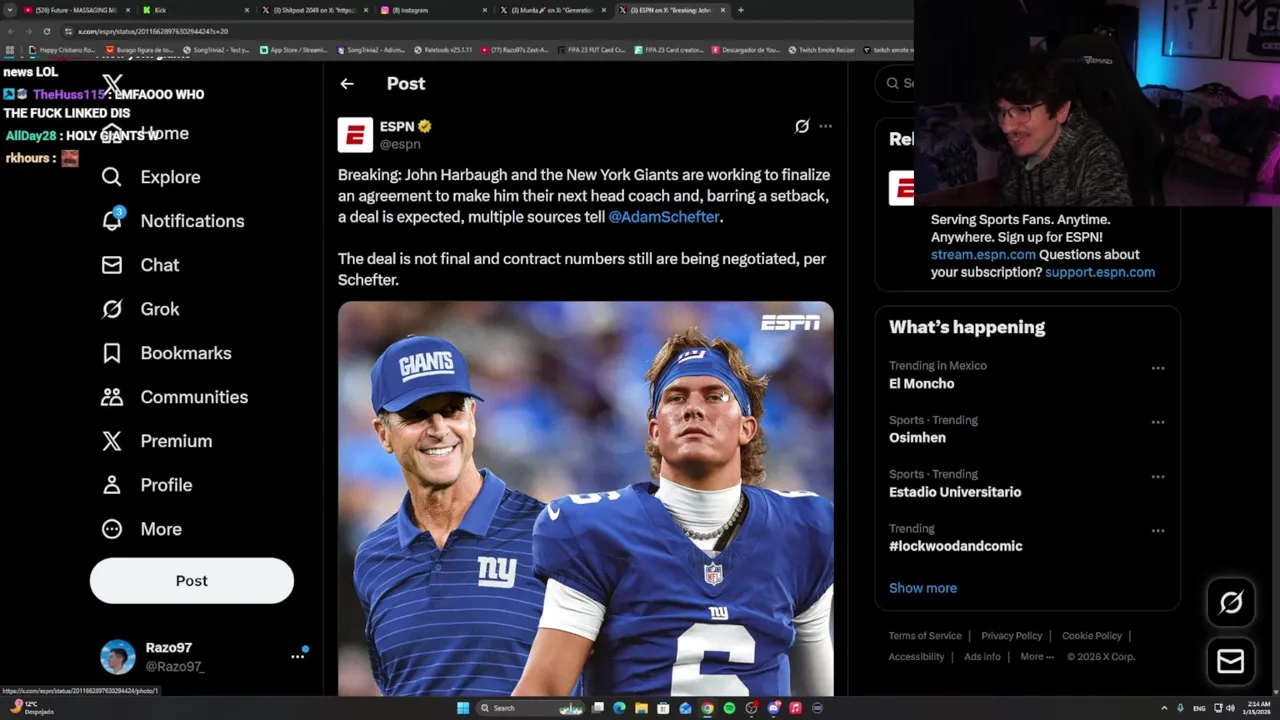This screenshot has height=720, width=1280.
Task: Open the floating Grok button
Action: tap(1231, 602)
